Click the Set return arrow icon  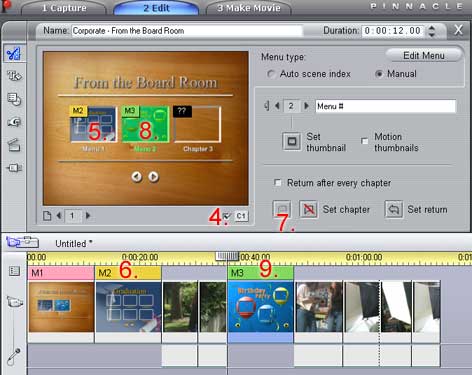pos(394,209)
